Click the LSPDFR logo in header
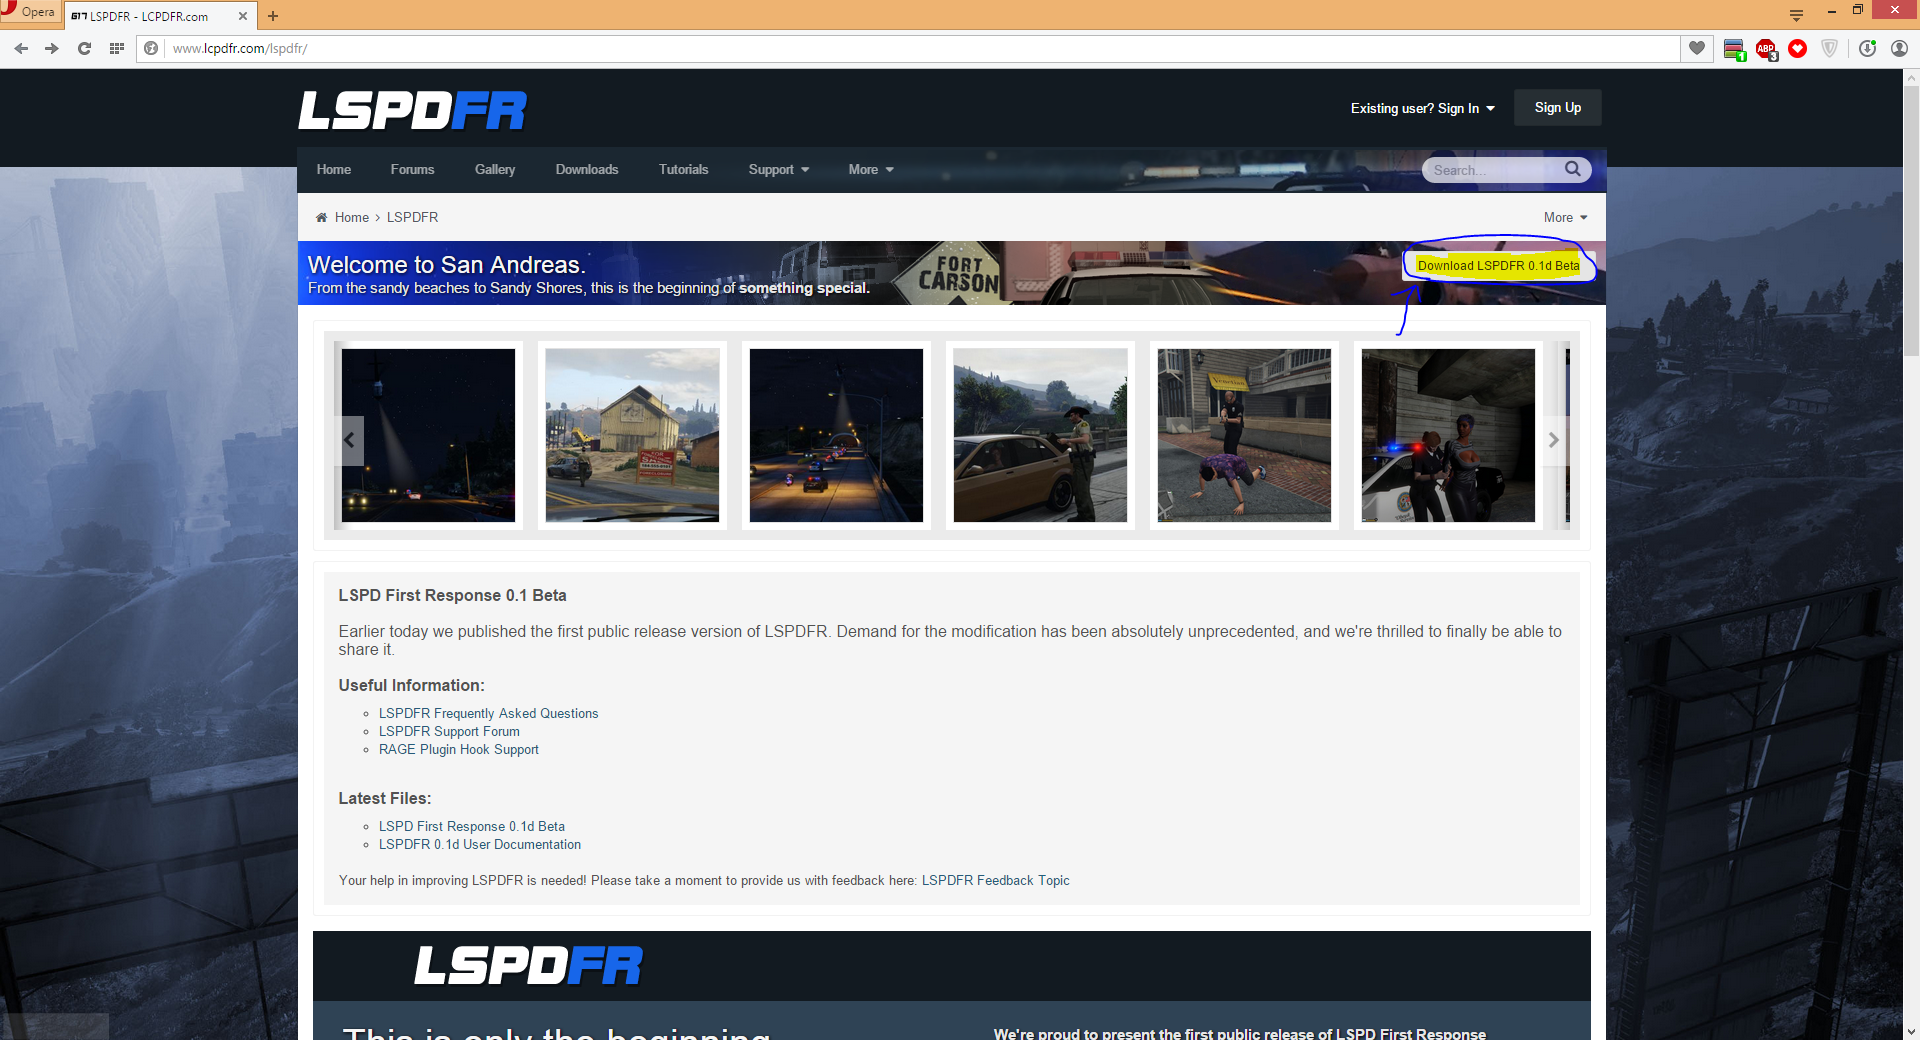The height and width of the screenshot is (1040, 1920). [412, 110]
